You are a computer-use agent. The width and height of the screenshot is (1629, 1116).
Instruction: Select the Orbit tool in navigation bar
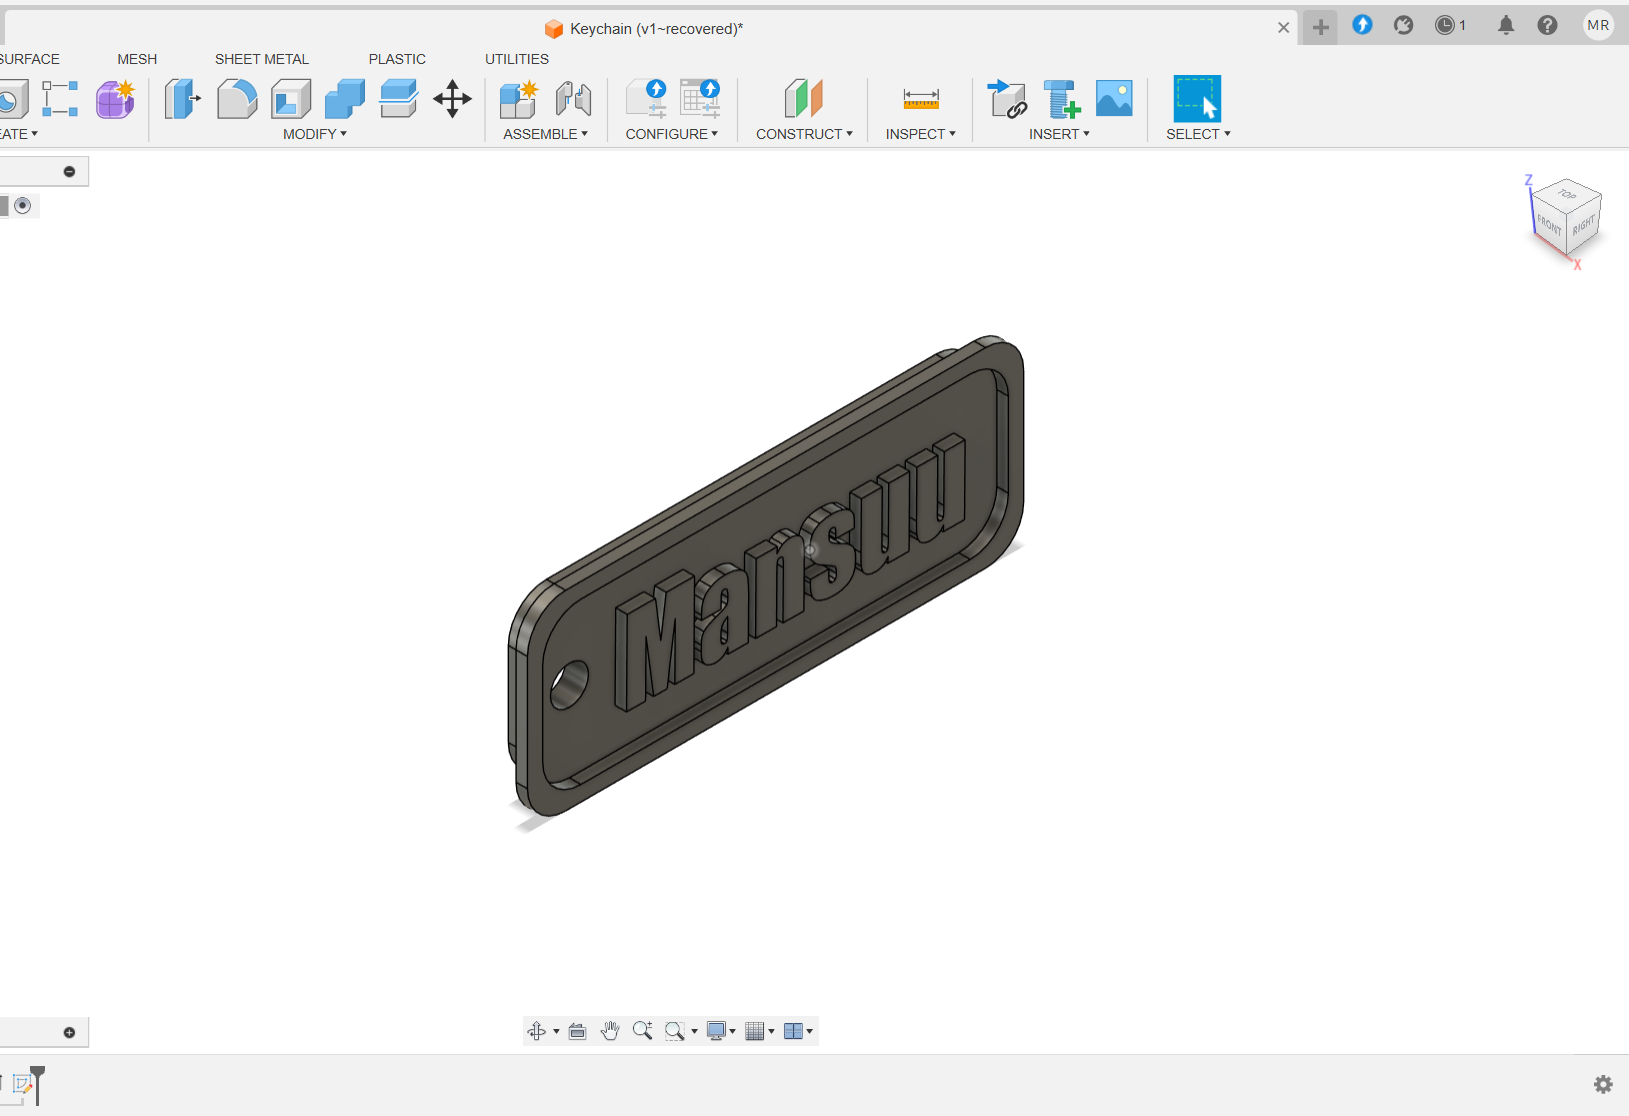pyautogui.click(x=537, y=1031)
